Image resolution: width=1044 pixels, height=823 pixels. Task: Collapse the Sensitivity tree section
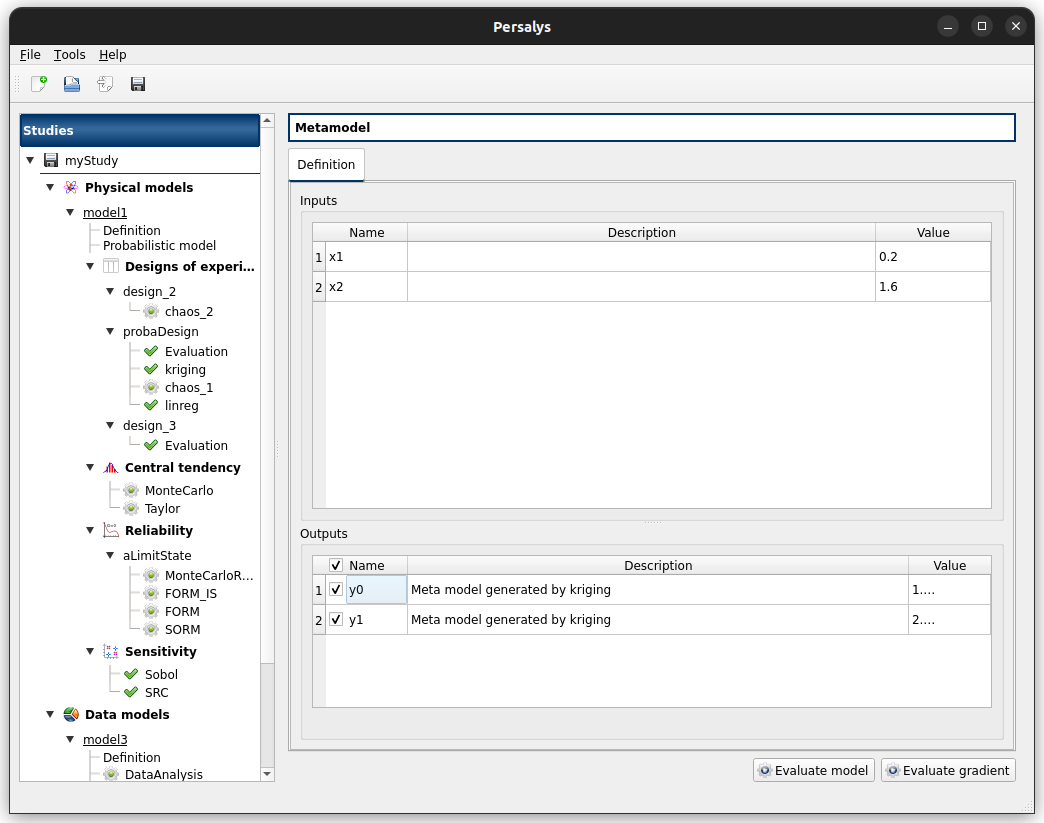(x=90, y=652)
